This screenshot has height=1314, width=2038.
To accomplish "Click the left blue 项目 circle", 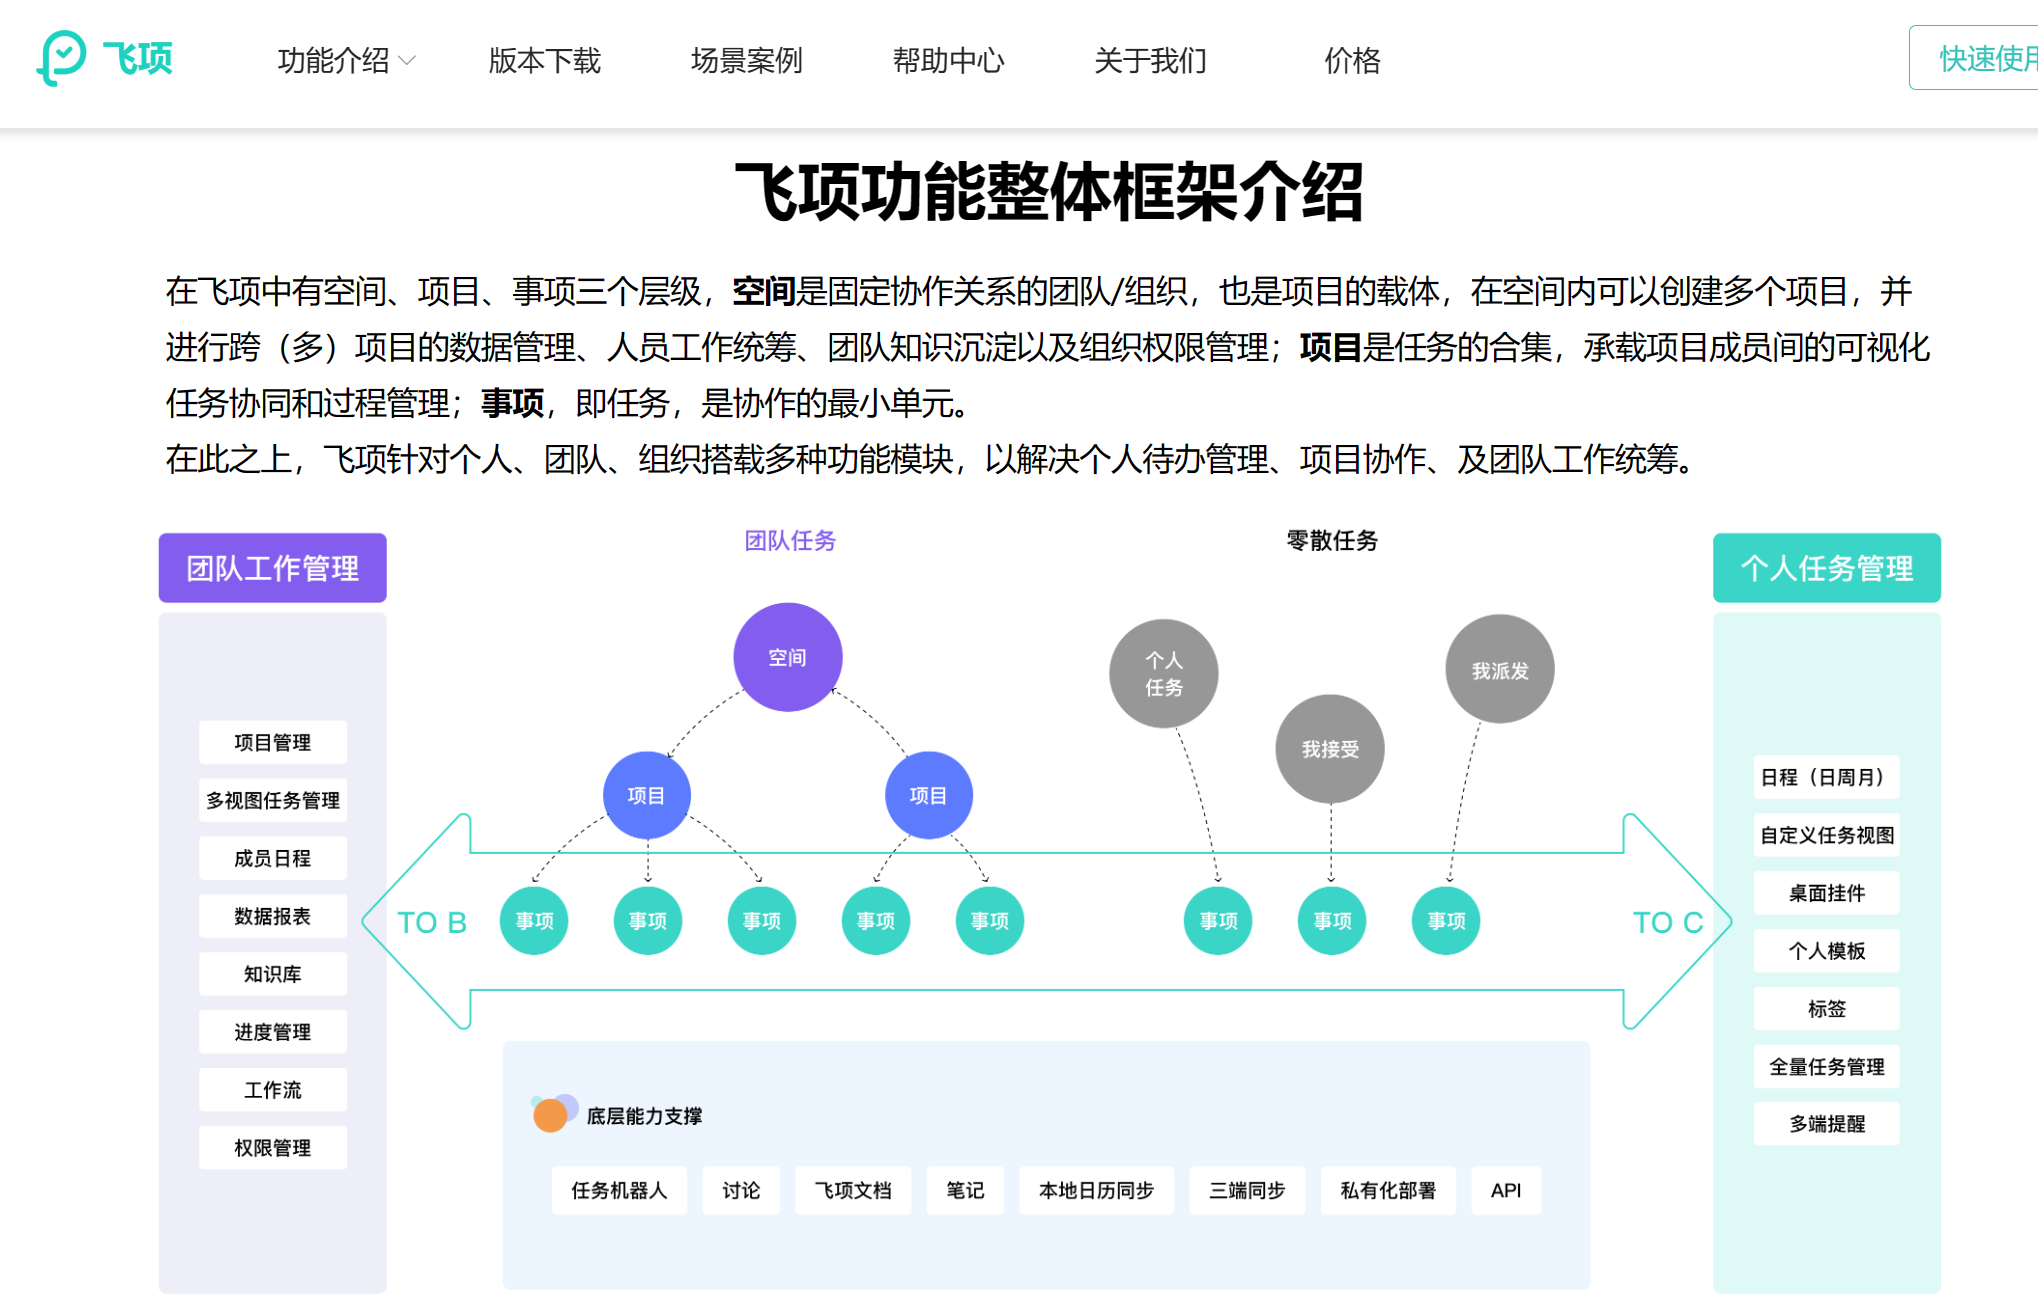I will [646, 795].
